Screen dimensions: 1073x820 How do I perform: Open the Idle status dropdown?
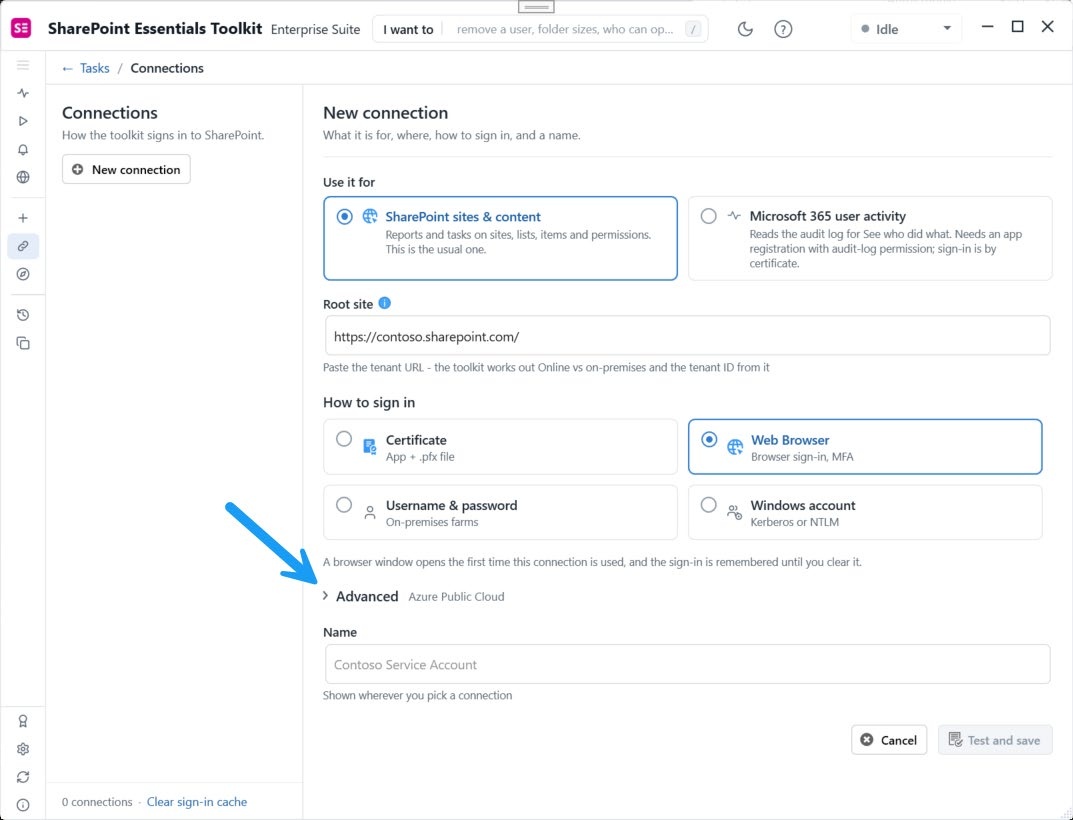(906, 29)
